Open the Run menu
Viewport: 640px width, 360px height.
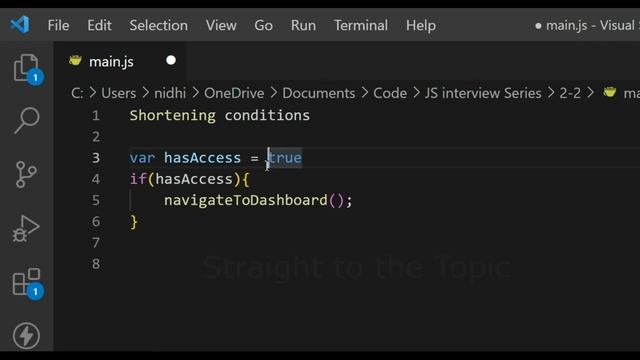(x=303, y=25)
